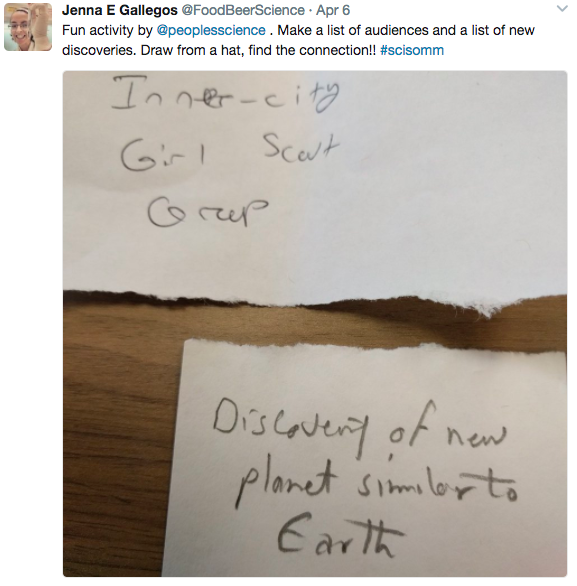Click the handwritten "Earth" word
Viewport: 577px width, 586px height.
(341, 535)
